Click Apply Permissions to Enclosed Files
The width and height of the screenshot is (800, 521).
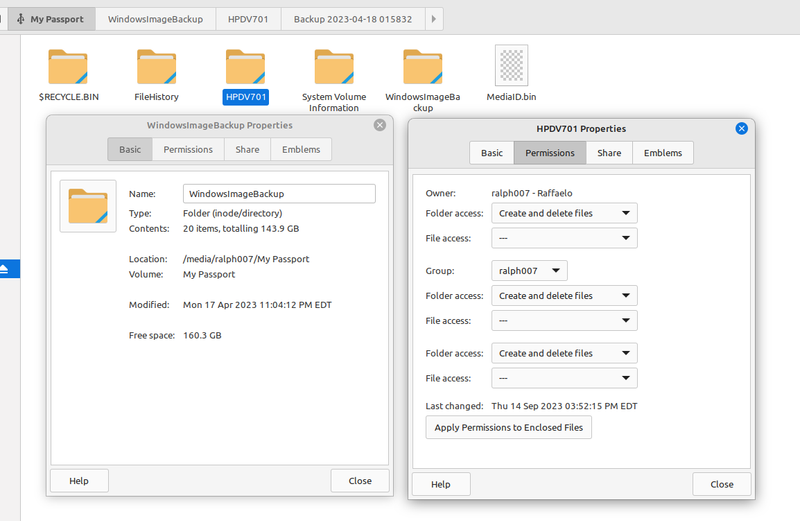[509, 428]
